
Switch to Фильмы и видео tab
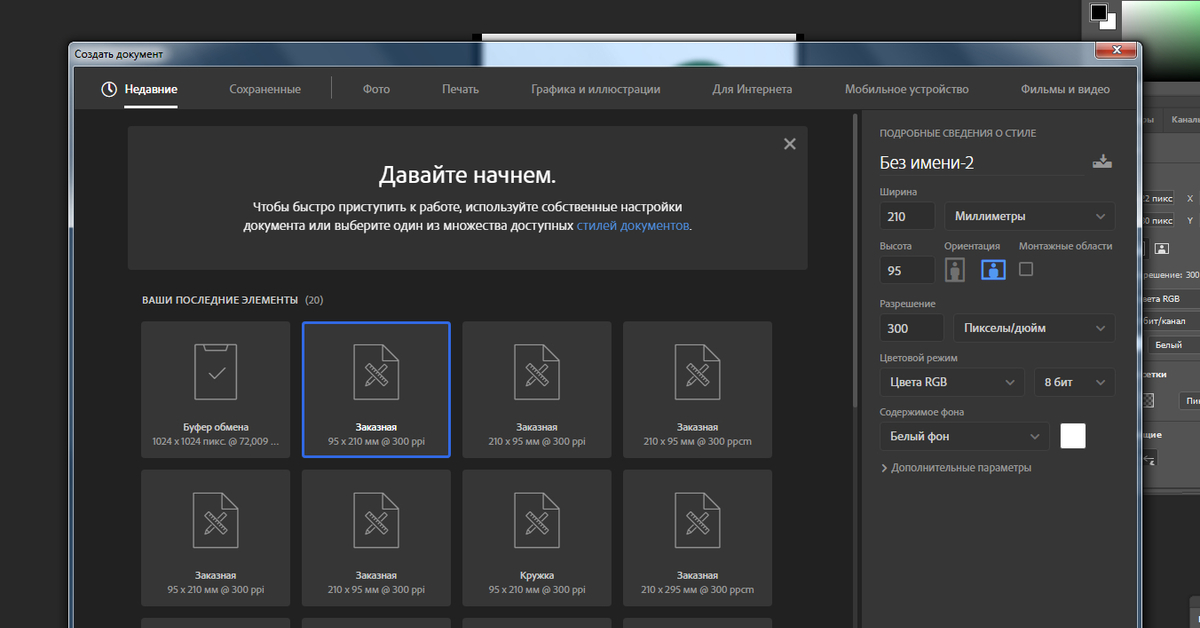pyautogui.click(x=1065, y=89)
